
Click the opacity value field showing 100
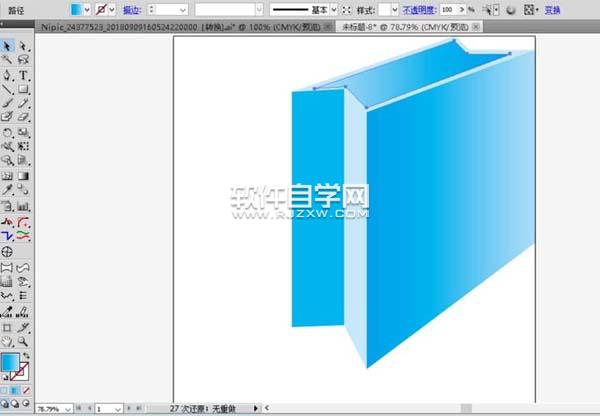448,10
